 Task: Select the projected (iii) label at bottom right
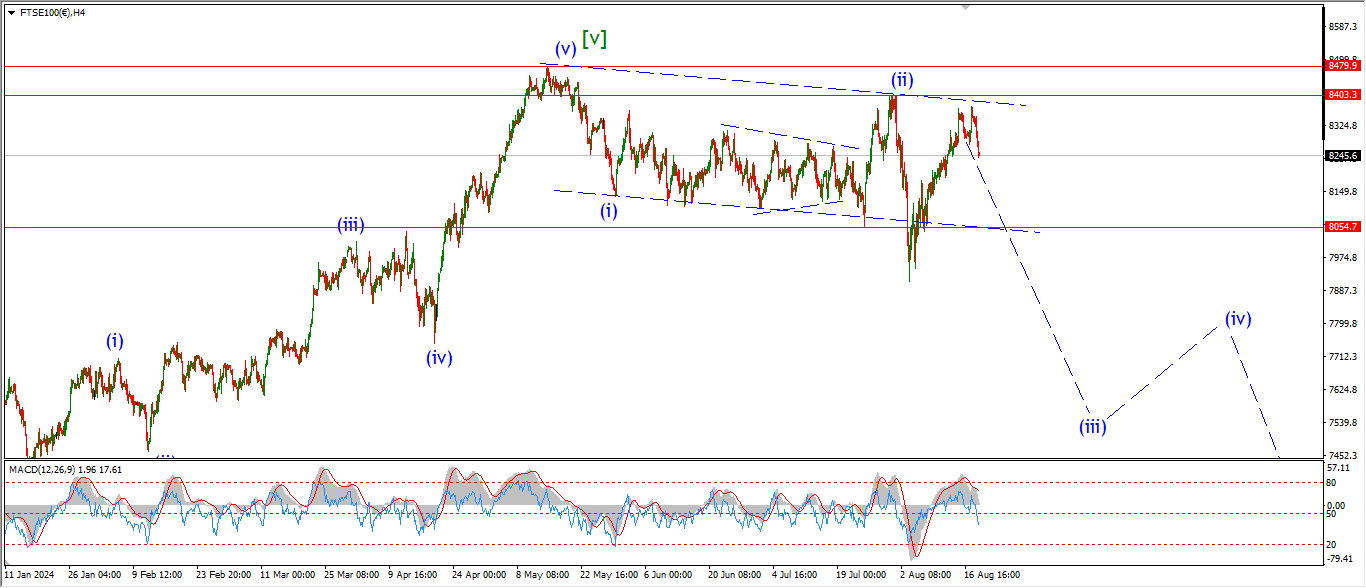1092,427
